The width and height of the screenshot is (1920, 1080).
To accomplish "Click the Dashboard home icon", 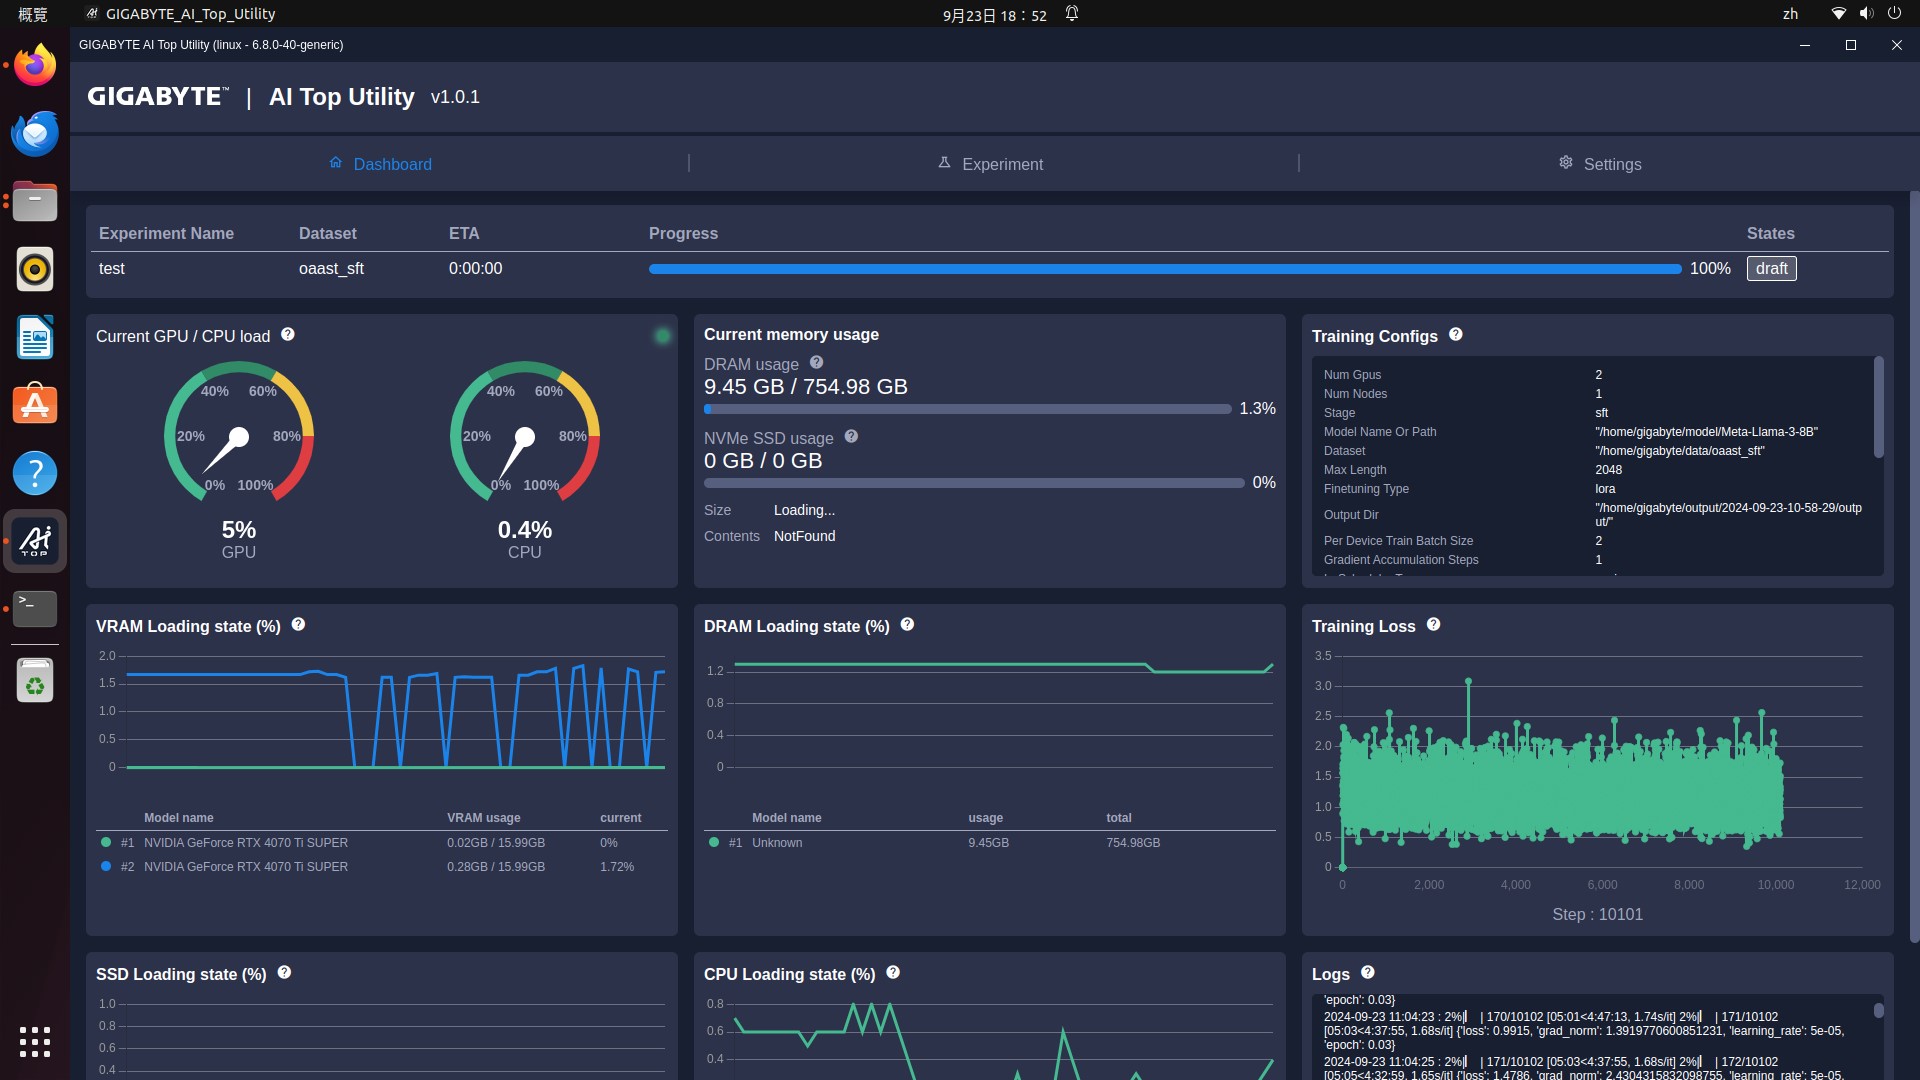I will coord(336,163).
